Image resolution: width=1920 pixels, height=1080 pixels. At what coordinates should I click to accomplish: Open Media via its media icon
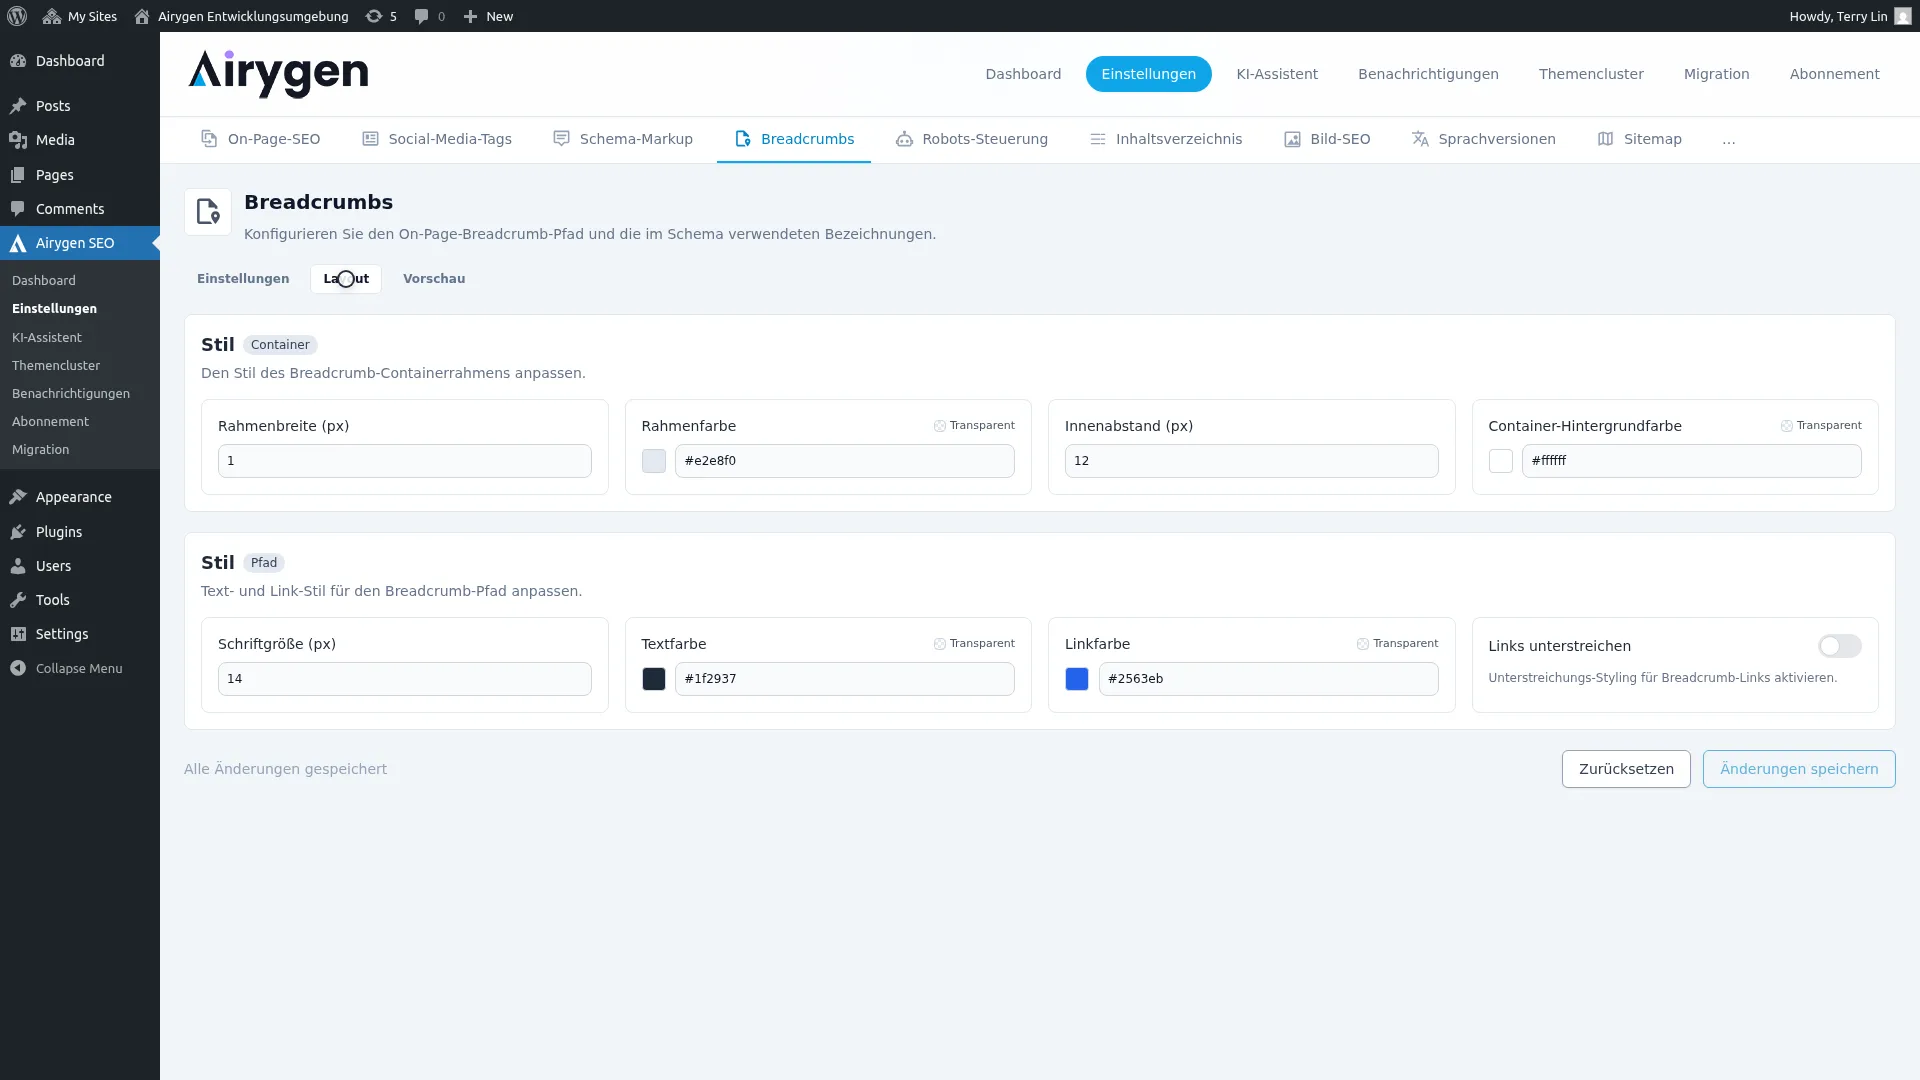click(x=18, y=140)
